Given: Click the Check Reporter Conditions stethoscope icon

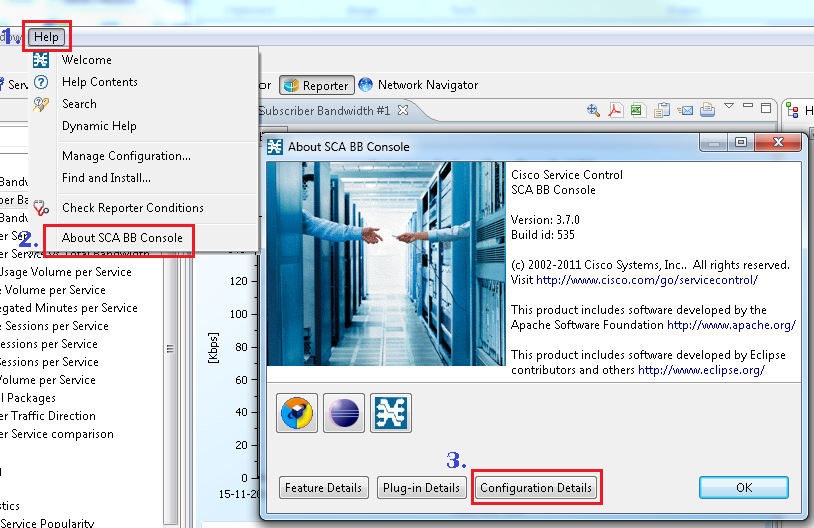Looking at the screenshot, I should (x=40, y=208).
